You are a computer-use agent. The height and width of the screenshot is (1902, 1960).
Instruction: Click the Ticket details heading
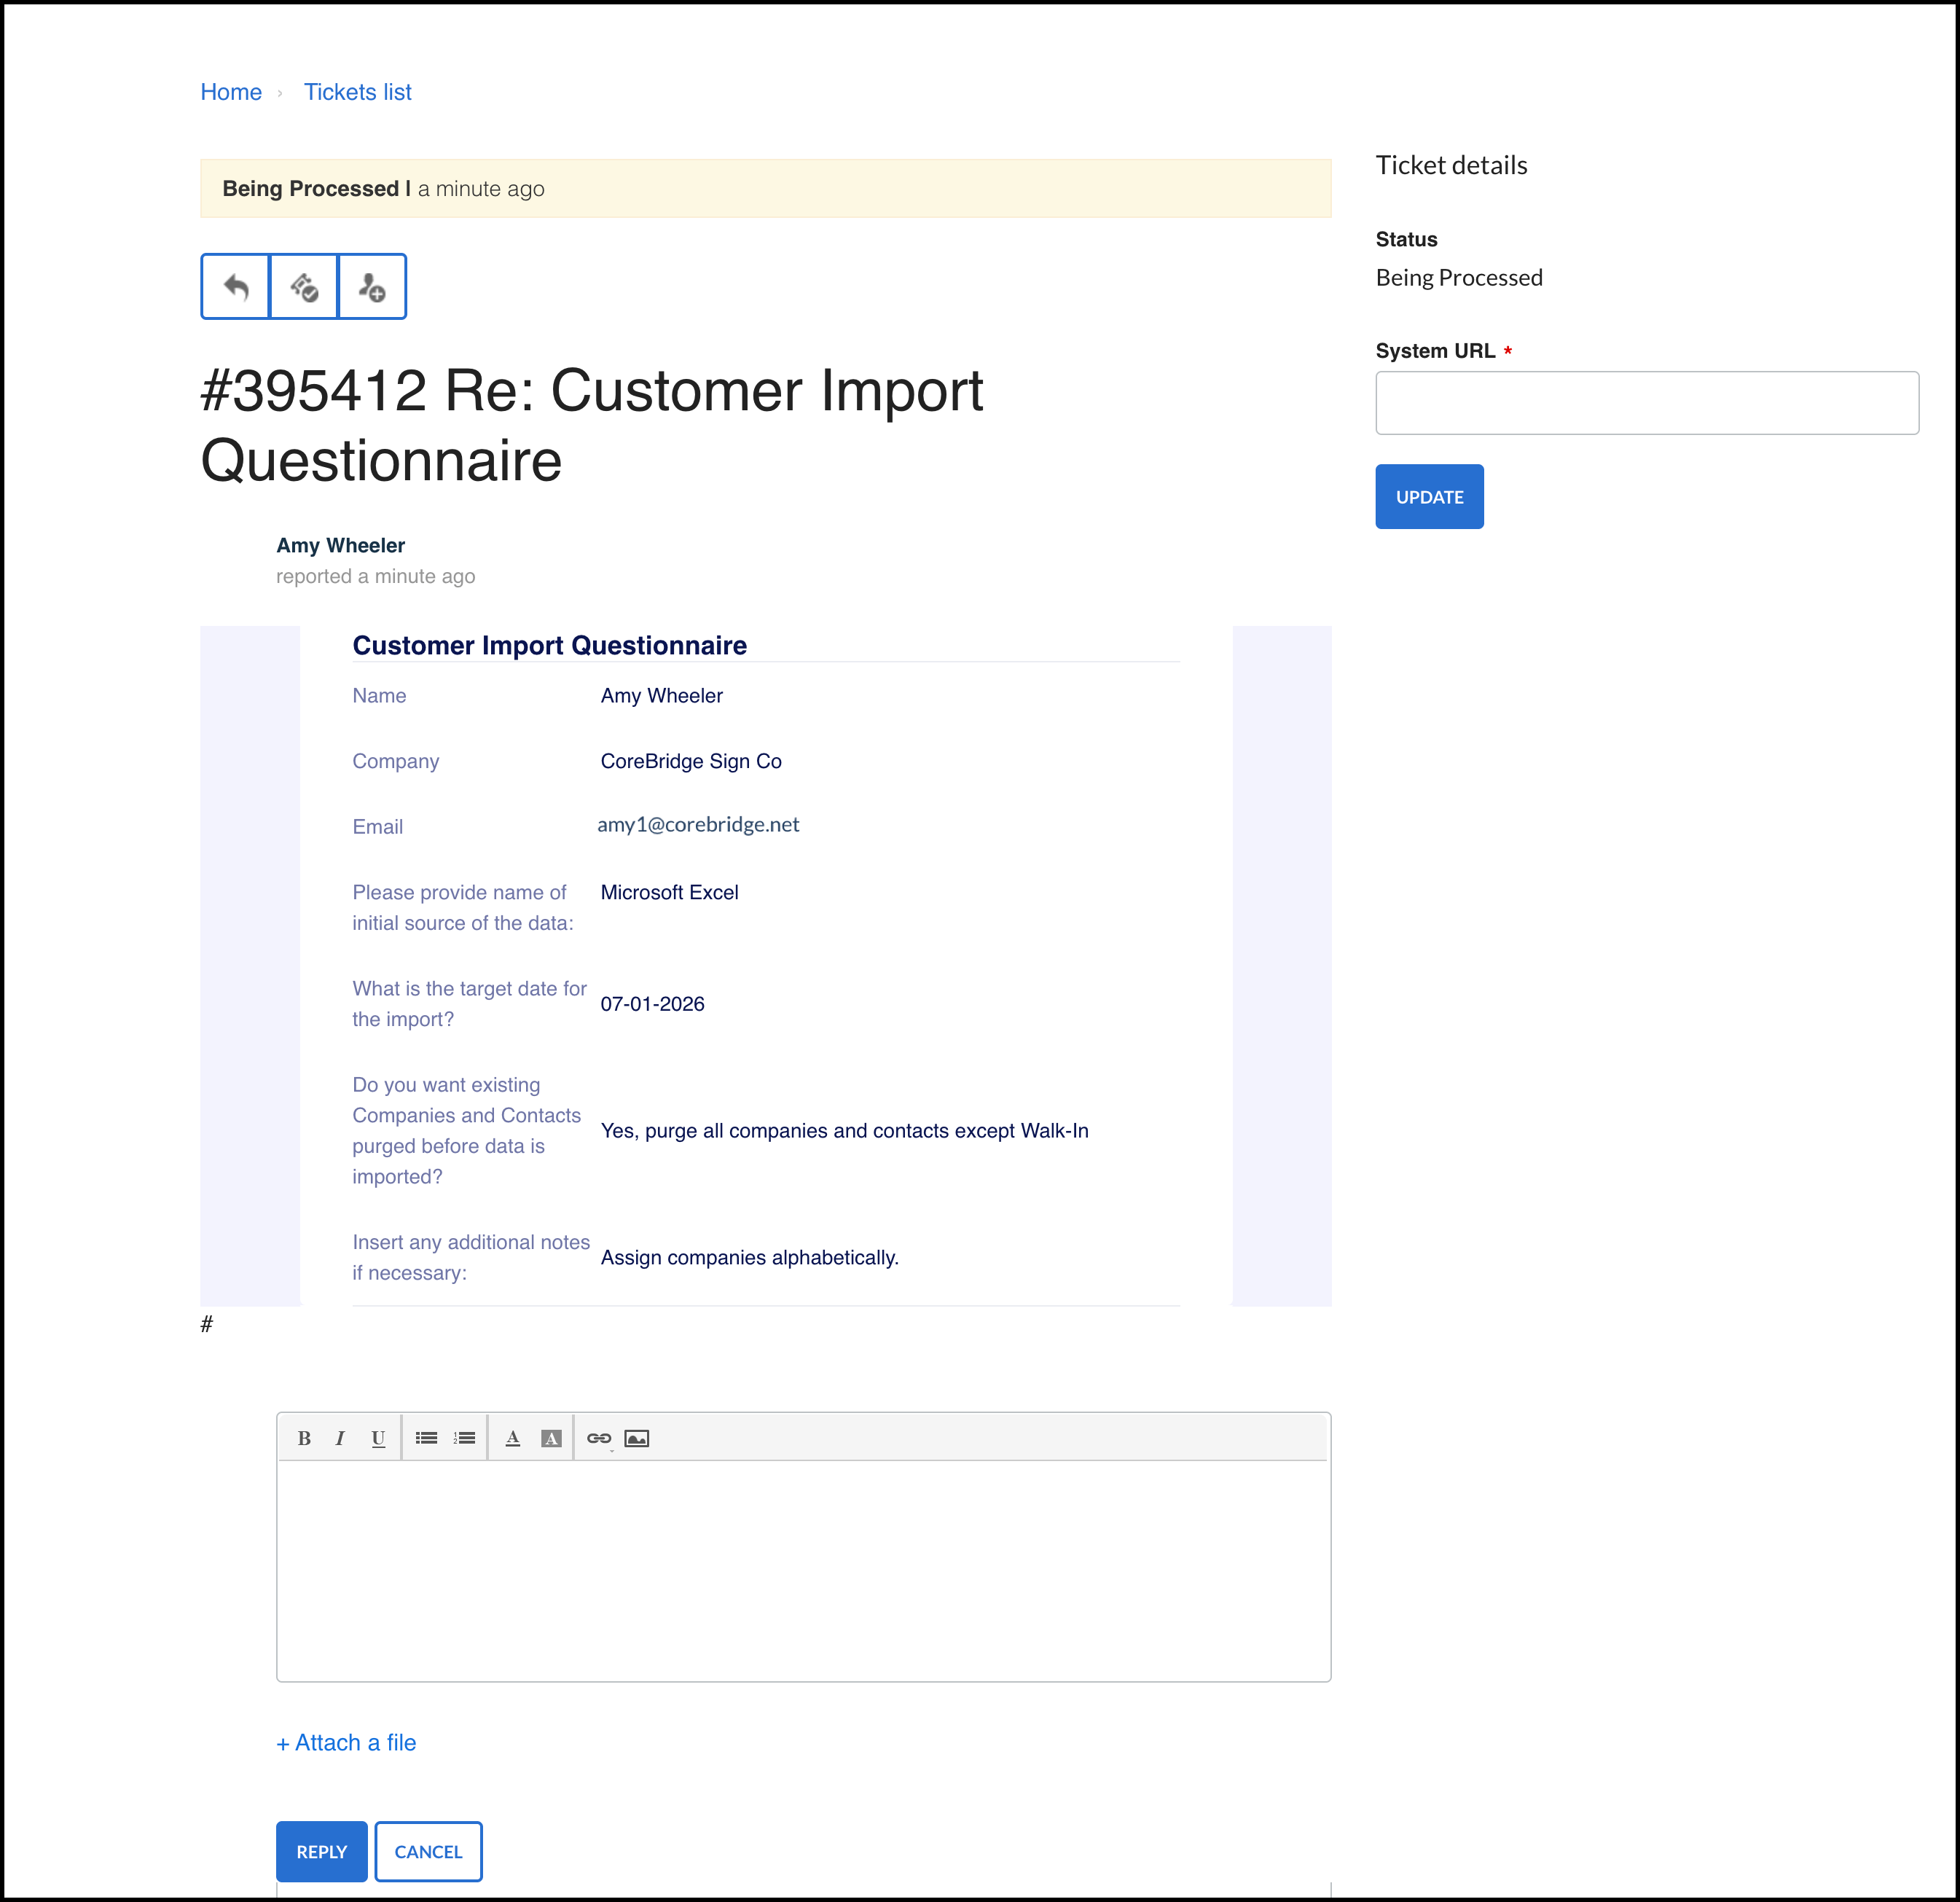click(1451, 166)
